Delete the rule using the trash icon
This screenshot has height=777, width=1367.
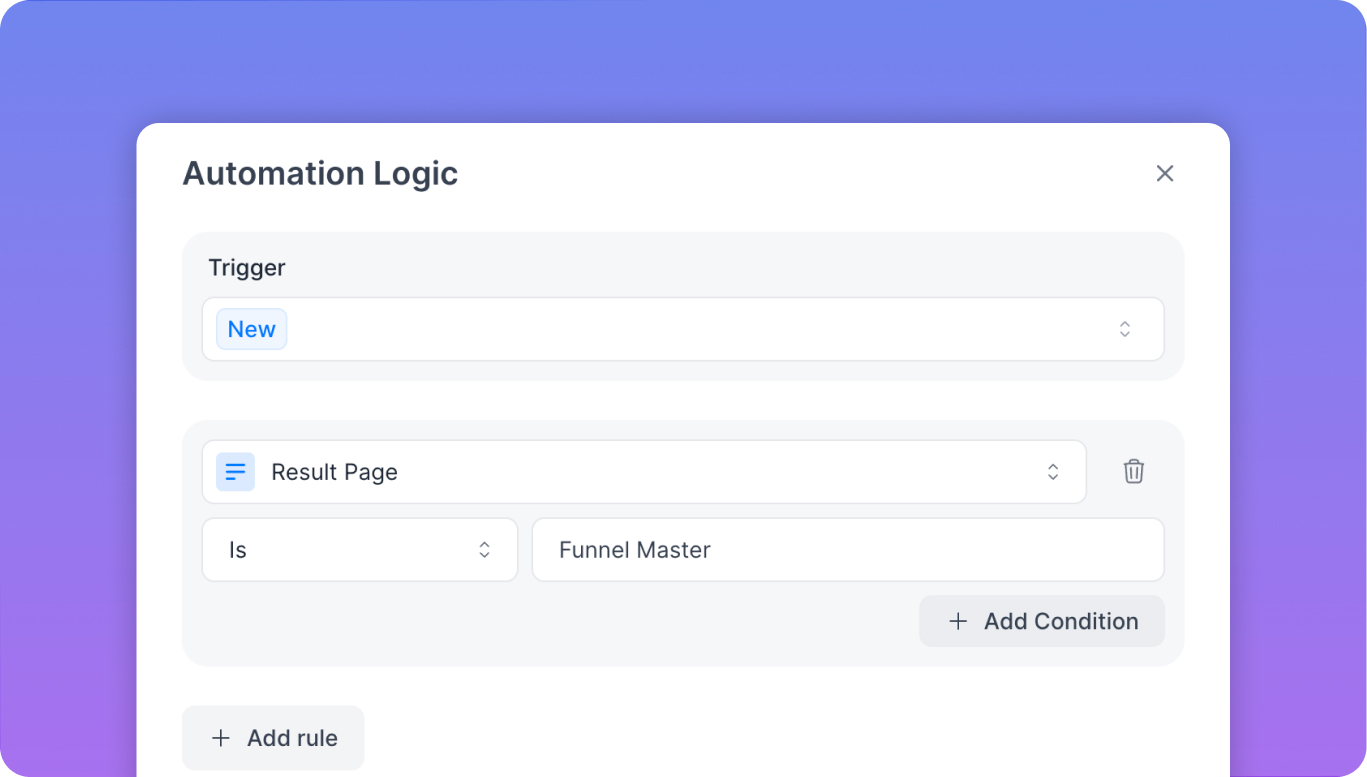tap(1134, 471)
